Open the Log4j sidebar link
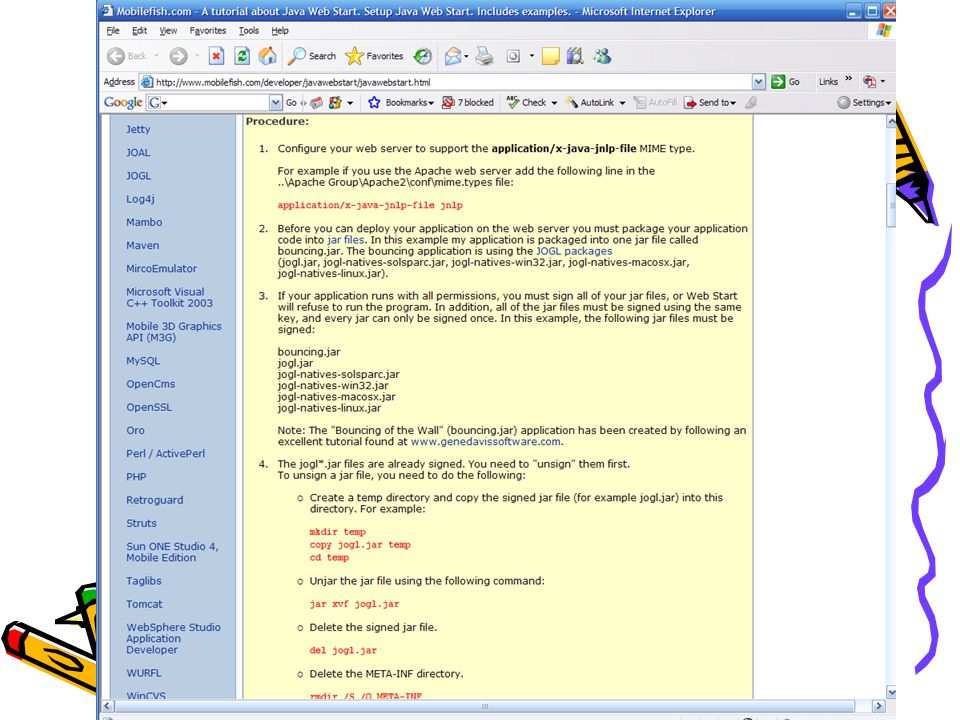This screenshot has height=720, width=960. tap(140, 199)
